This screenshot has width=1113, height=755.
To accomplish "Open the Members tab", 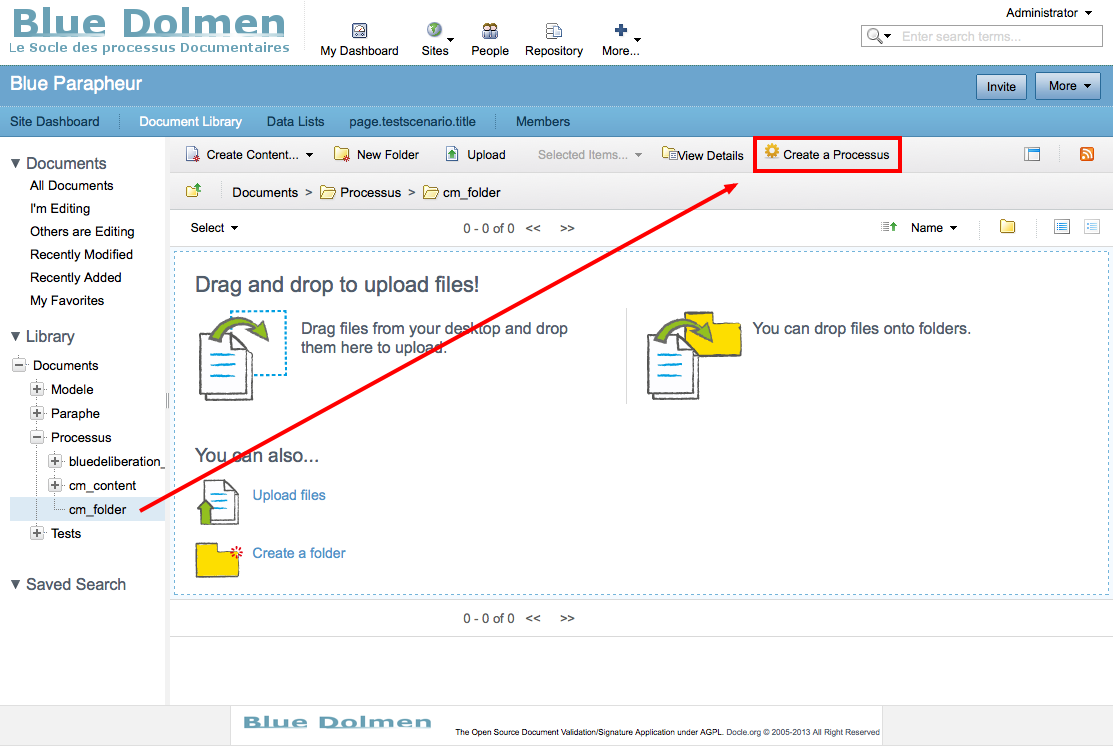I will pyautogui.click(x=543, y=121).
